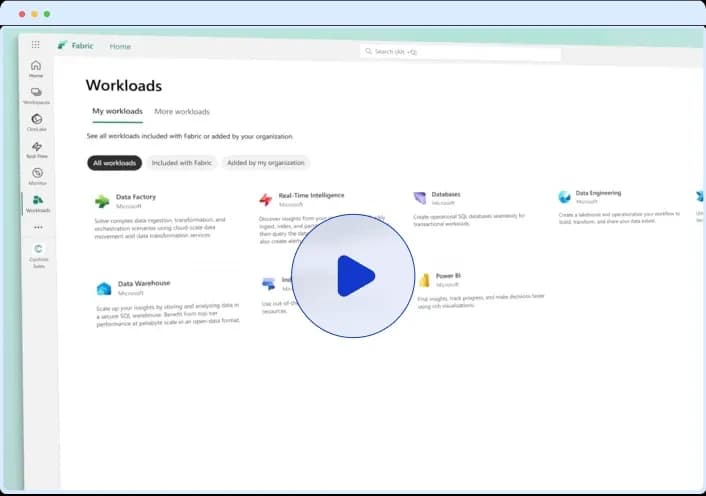Open the Data Warehouse workload title
This screenshot has height=496, width=706.
(x=144, y=283)
